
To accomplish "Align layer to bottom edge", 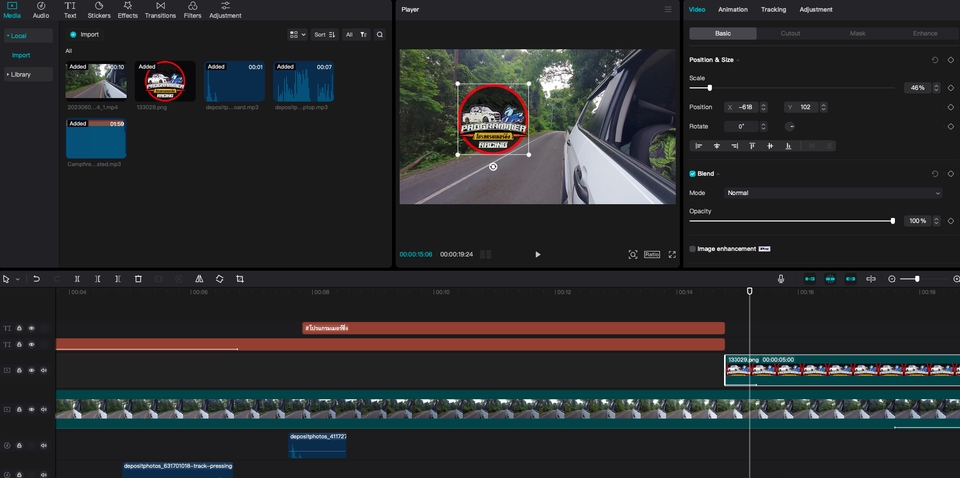I will pos(789,146).
